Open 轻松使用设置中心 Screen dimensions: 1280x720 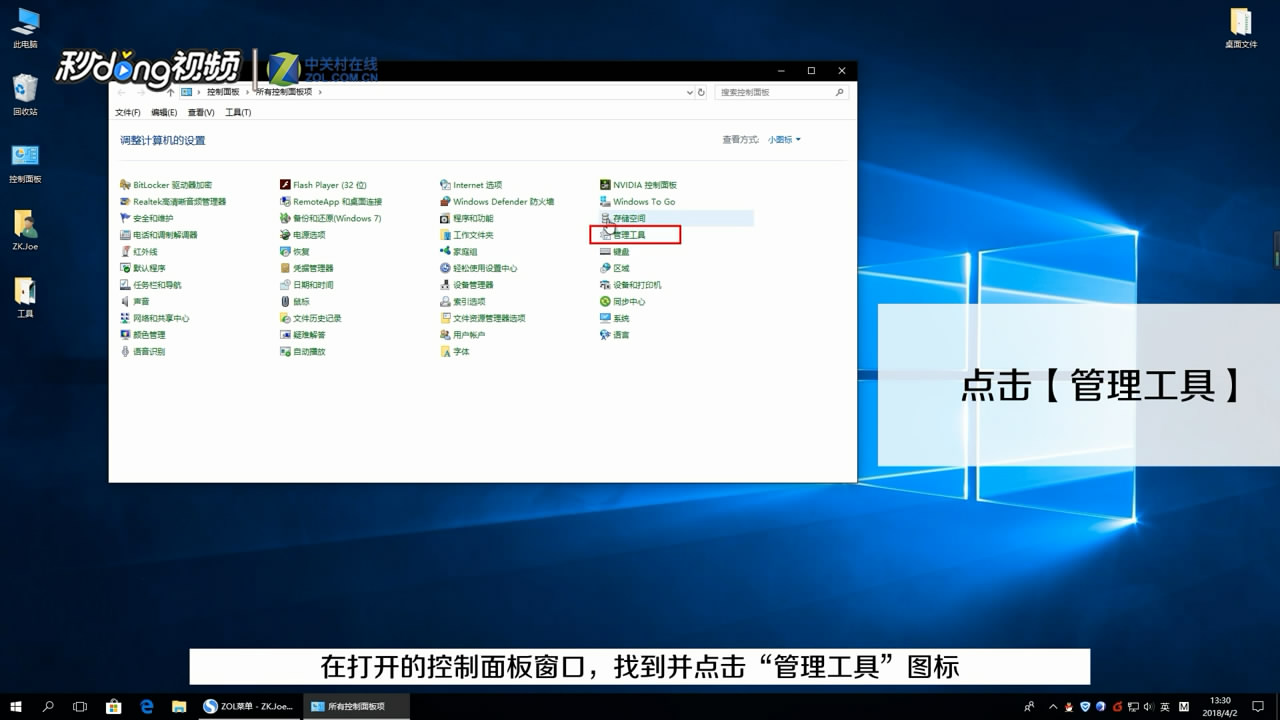tap(479, 268)
